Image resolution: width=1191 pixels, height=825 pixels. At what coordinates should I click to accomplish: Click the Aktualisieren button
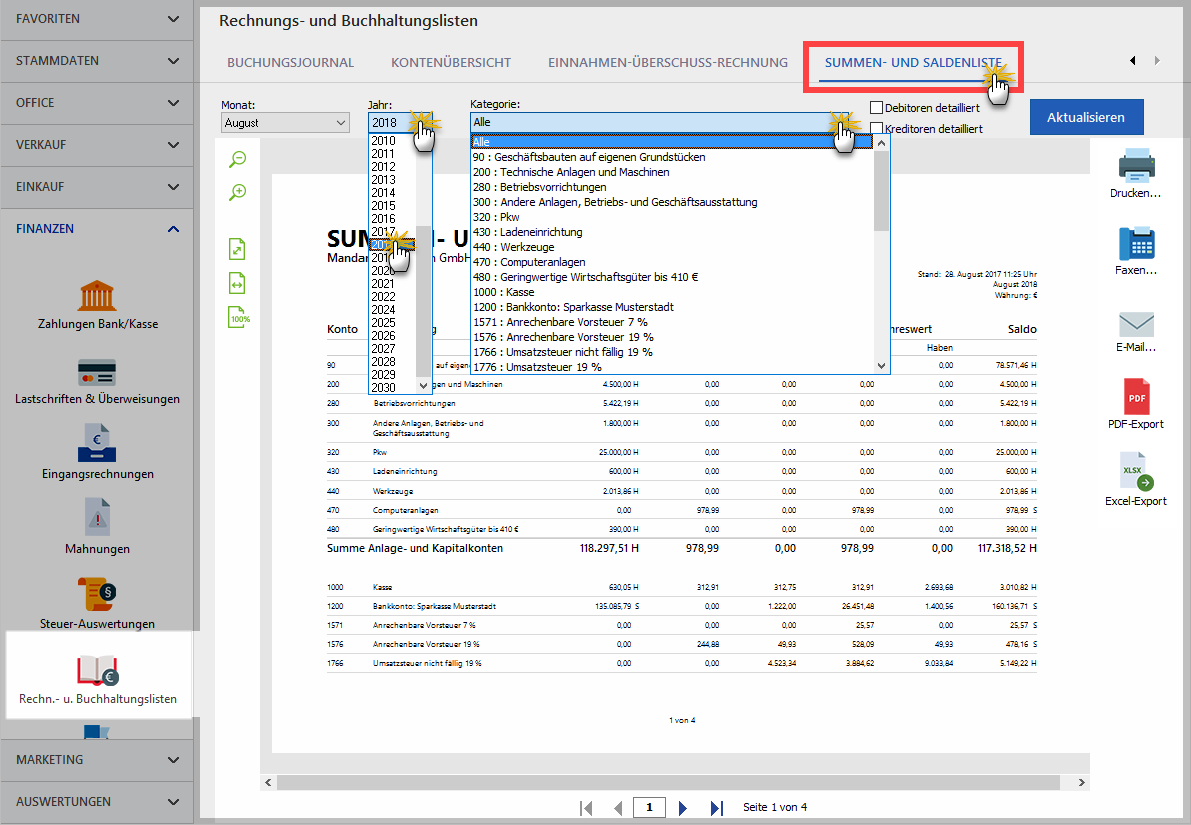click(x=1086, y=117)
